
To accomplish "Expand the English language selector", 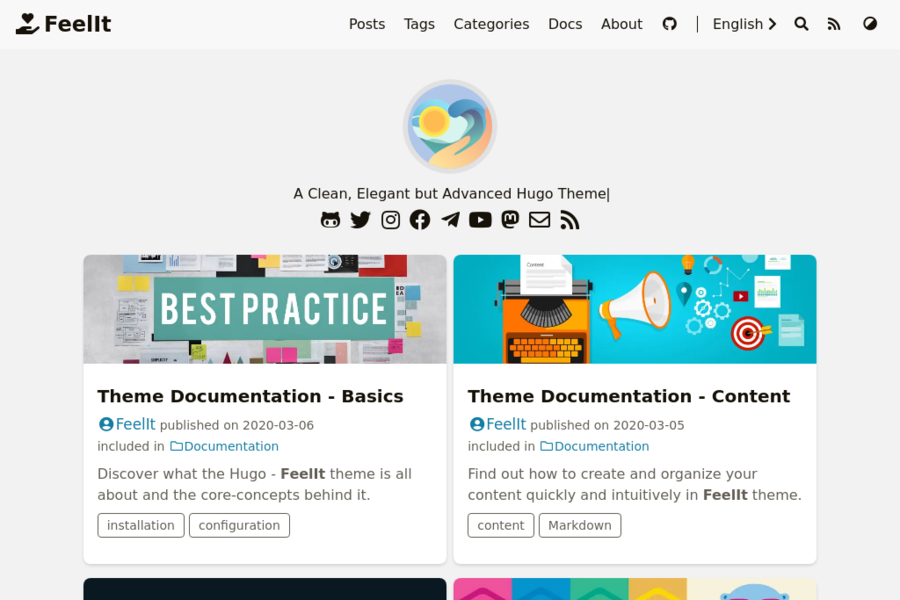I will (x=744, y=24).
